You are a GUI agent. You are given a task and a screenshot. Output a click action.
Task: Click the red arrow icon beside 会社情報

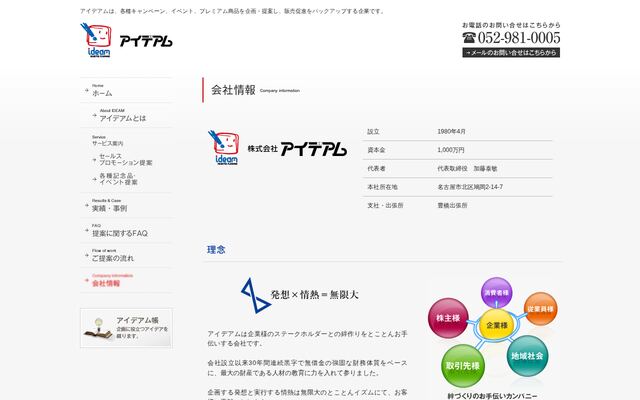[x=87, y=280]
